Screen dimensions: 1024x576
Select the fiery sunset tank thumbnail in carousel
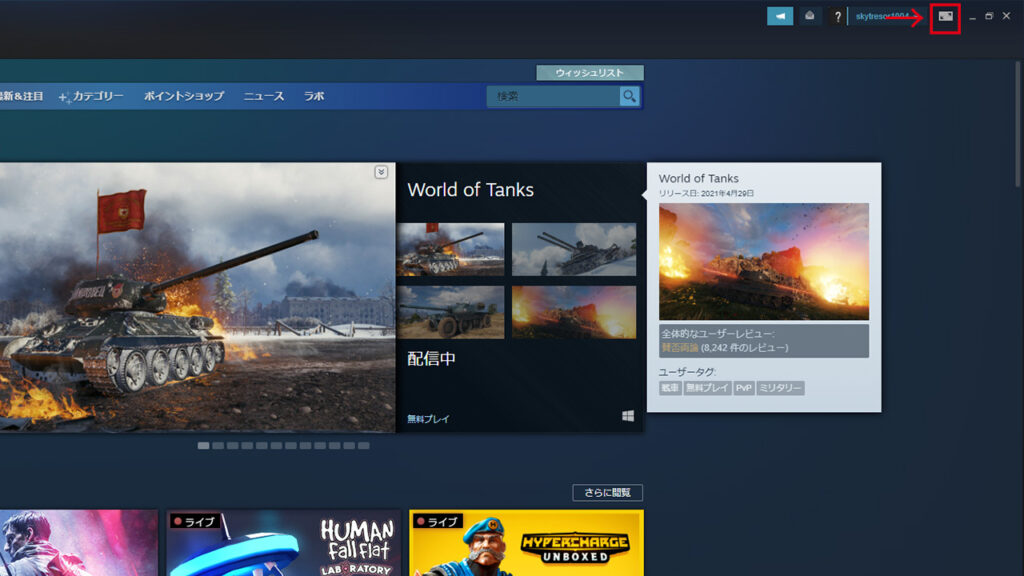coord(574,312)
